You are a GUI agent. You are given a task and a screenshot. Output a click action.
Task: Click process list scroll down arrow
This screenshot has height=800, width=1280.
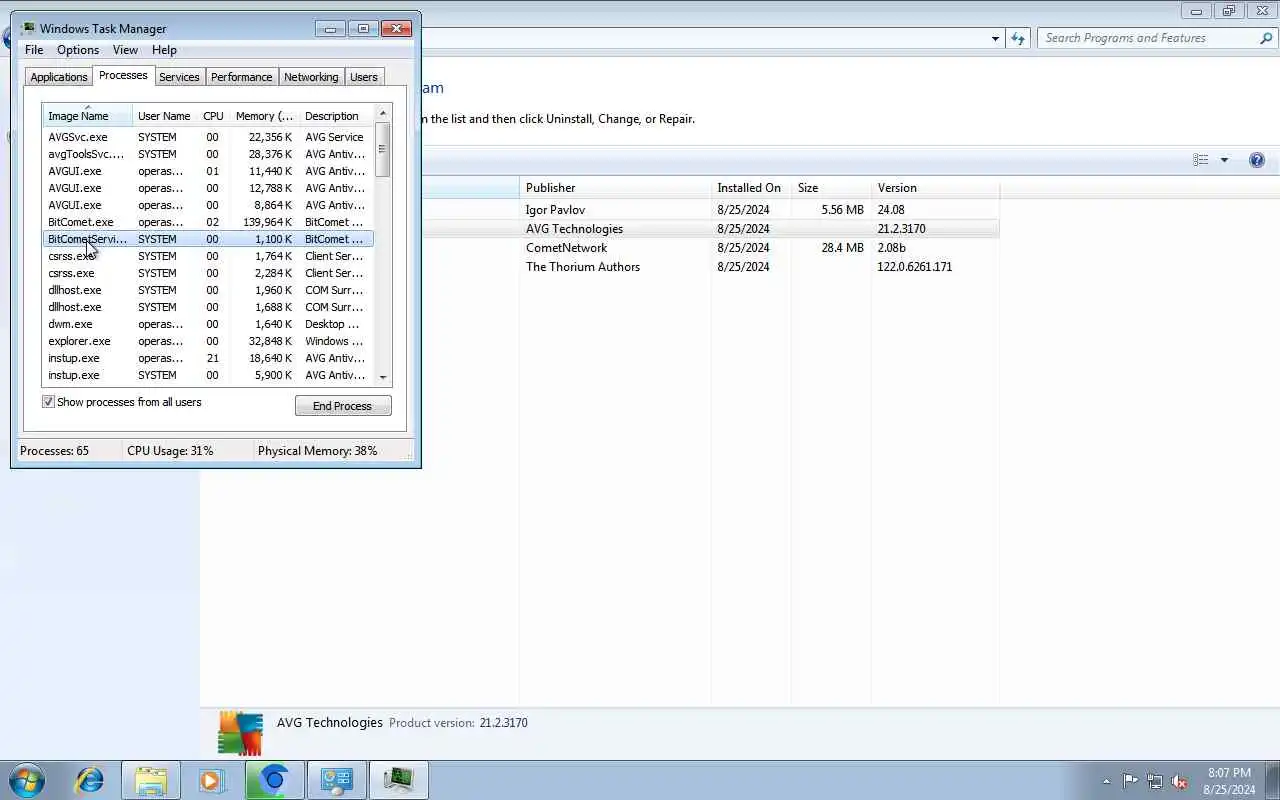click(x=382, y=378)
